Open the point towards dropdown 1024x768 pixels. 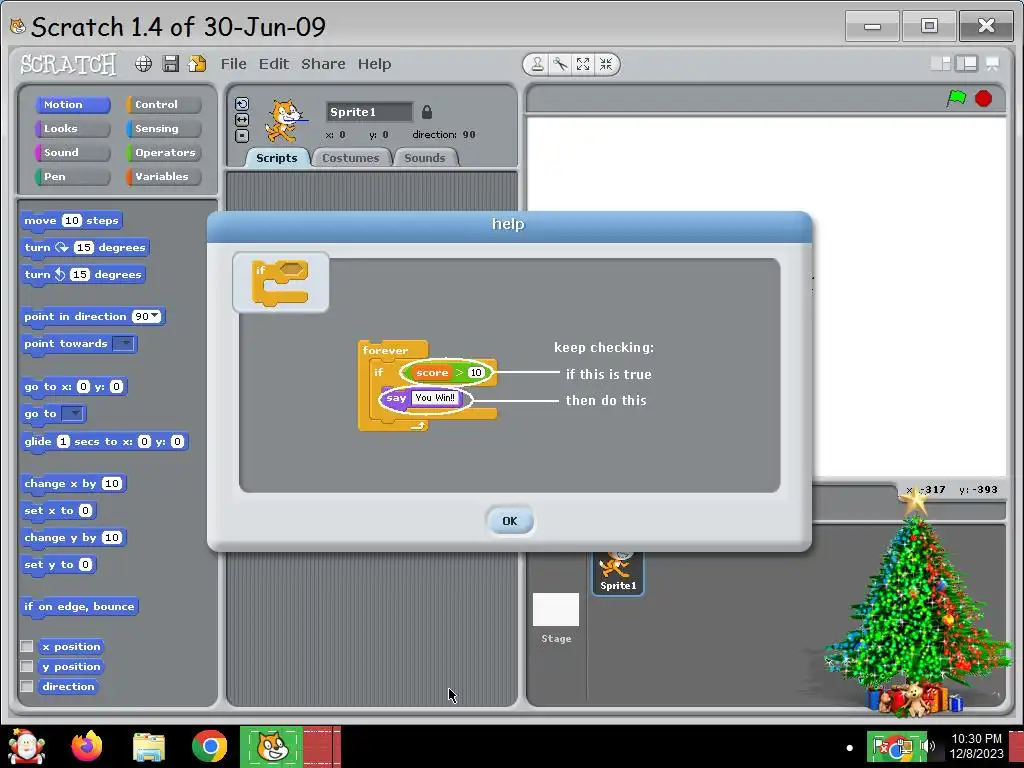123,344
